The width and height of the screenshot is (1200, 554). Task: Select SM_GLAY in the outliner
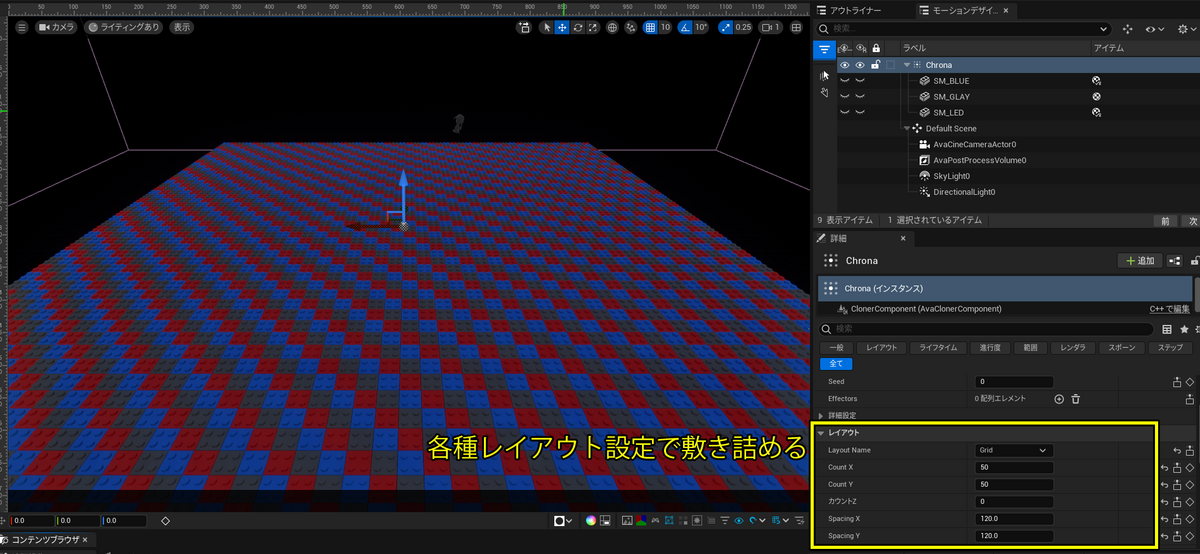pos(952,97)
